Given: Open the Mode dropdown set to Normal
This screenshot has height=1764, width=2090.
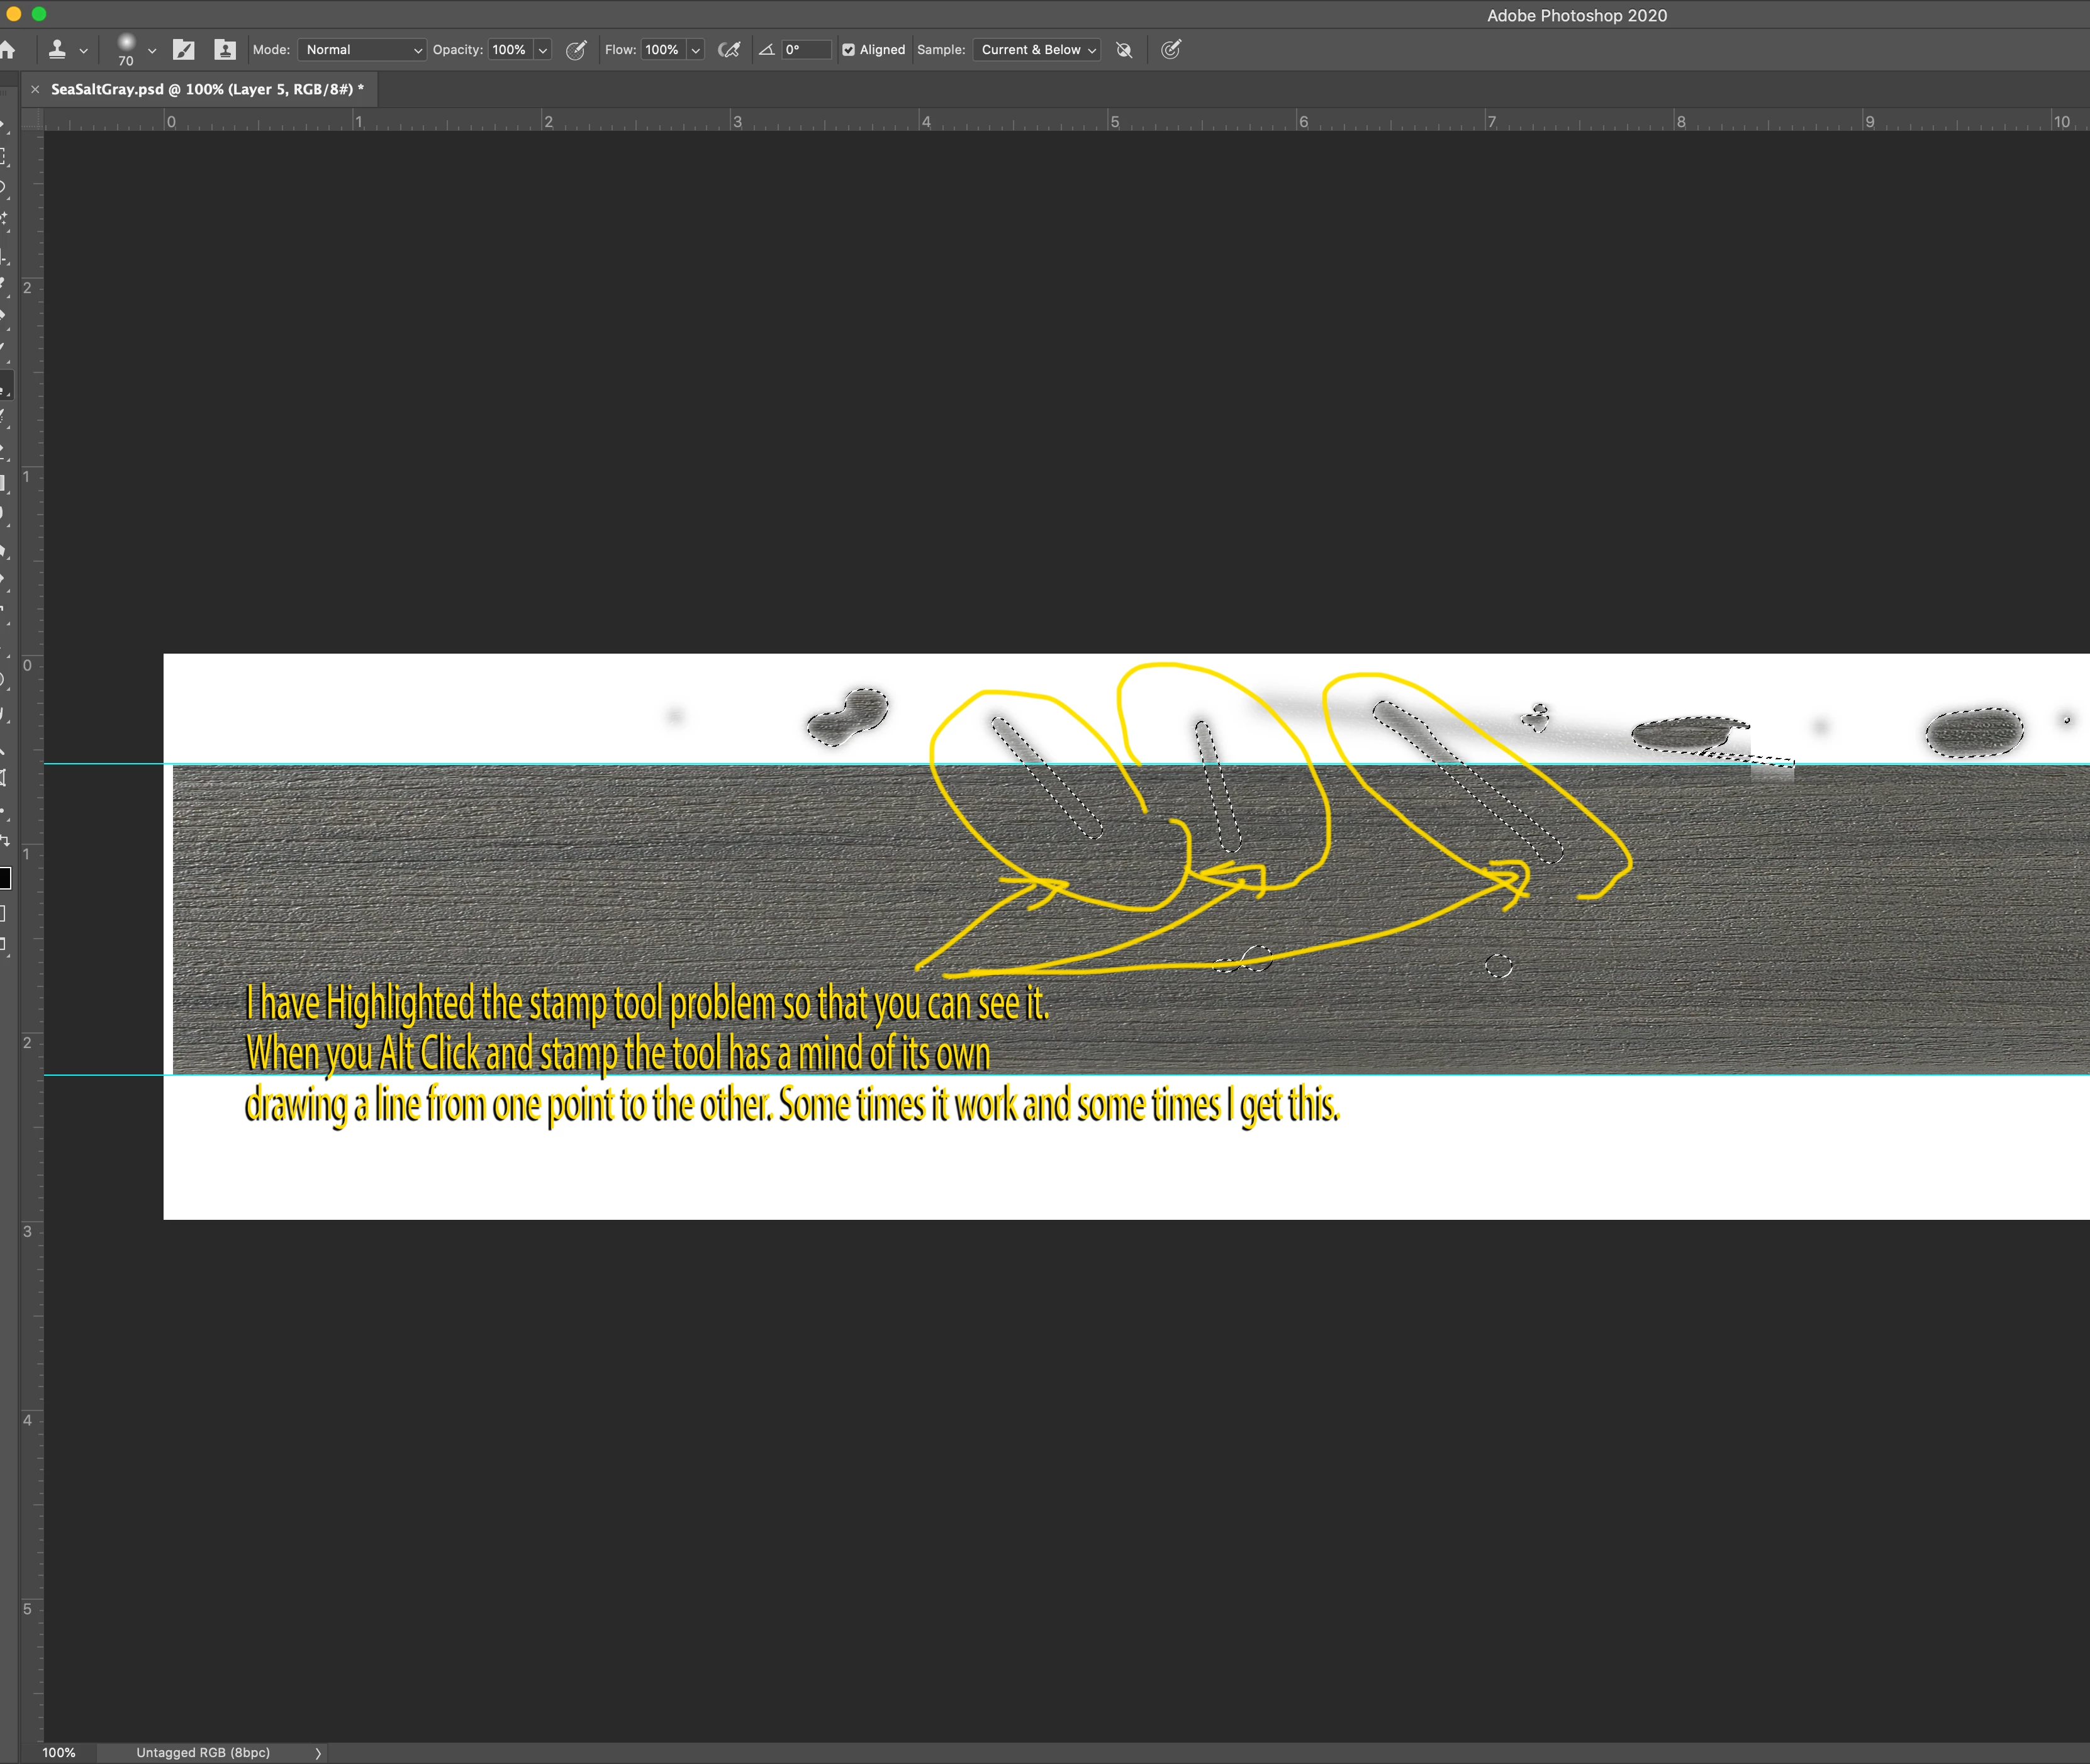Looking at the screenshot, I should pyautogui.click(x=362, y=50).
